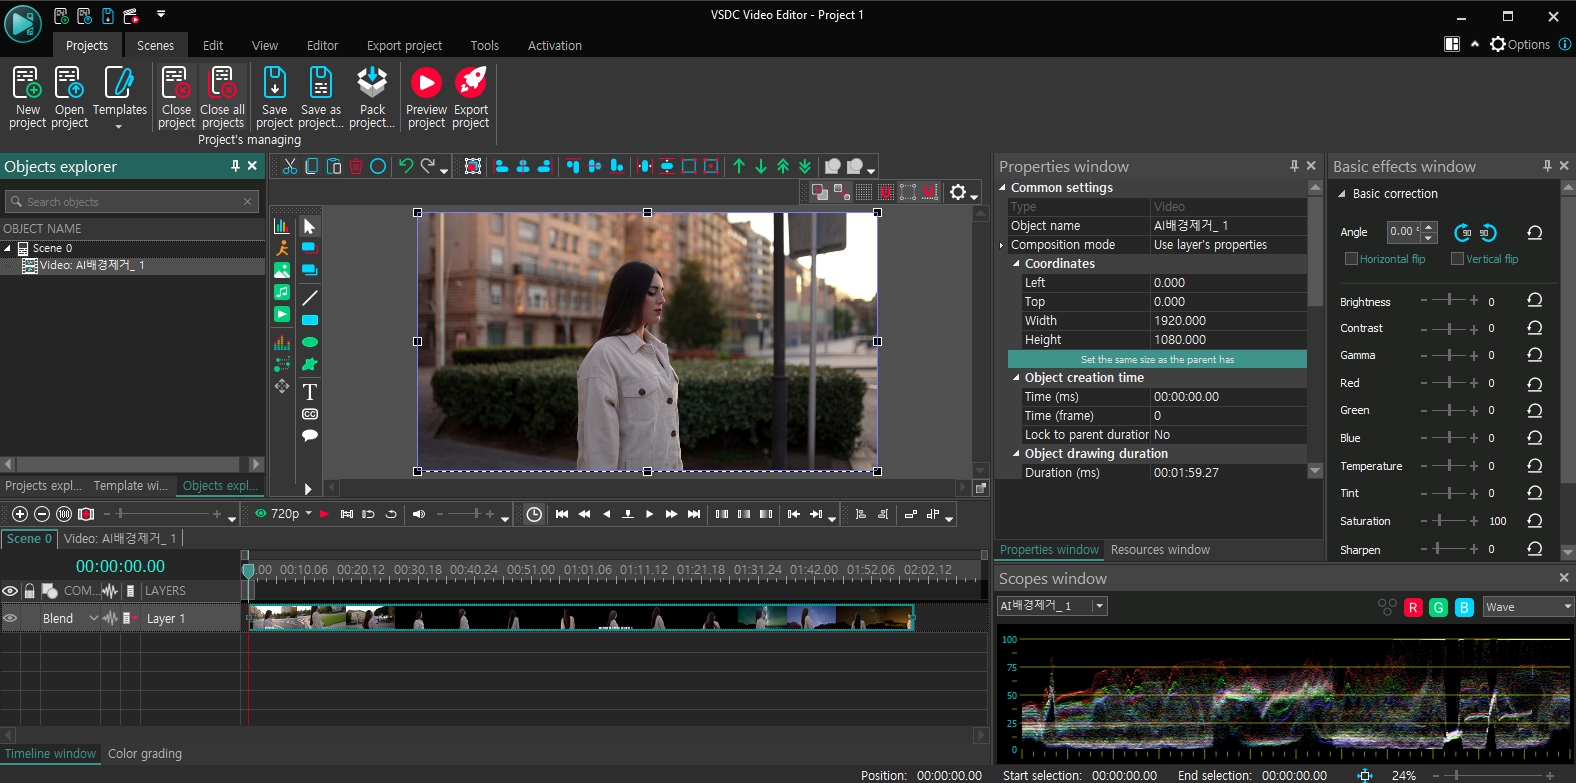Collapse the Coordinates section
Viewport: 1576px width, 783px height.
(1017, 264)
